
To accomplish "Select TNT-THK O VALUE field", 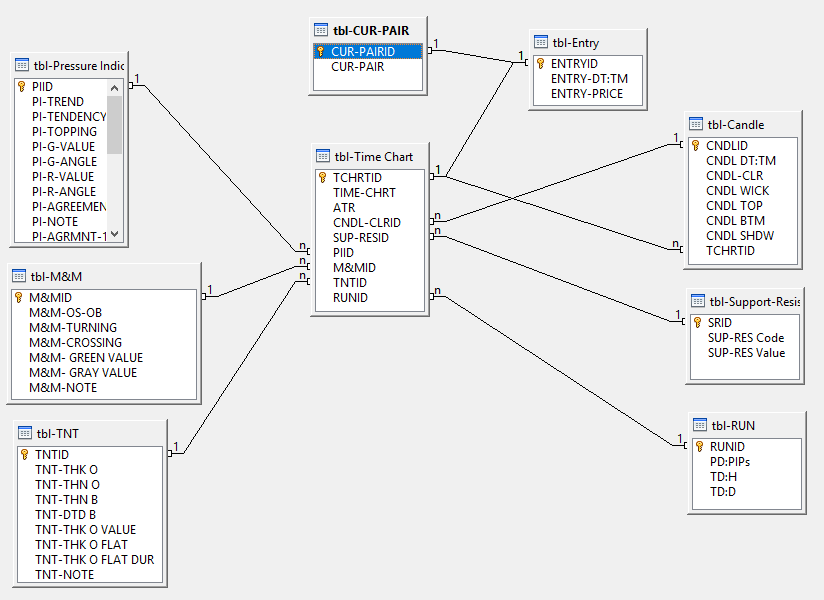I will tap(85, 530).
